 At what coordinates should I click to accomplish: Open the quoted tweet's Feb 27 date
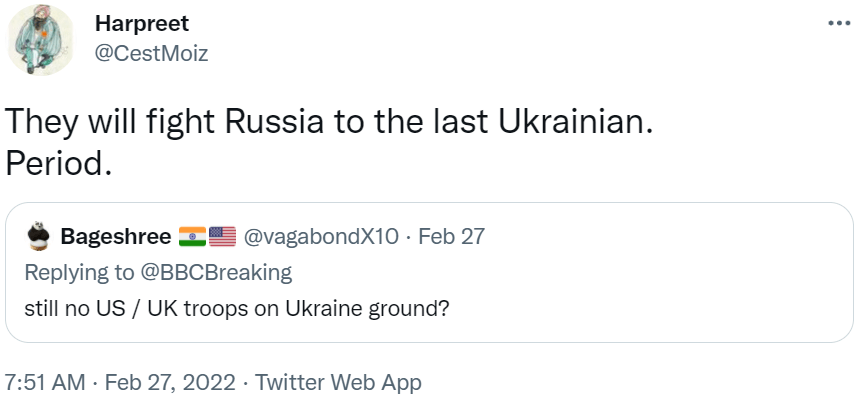tap(451, 237)
